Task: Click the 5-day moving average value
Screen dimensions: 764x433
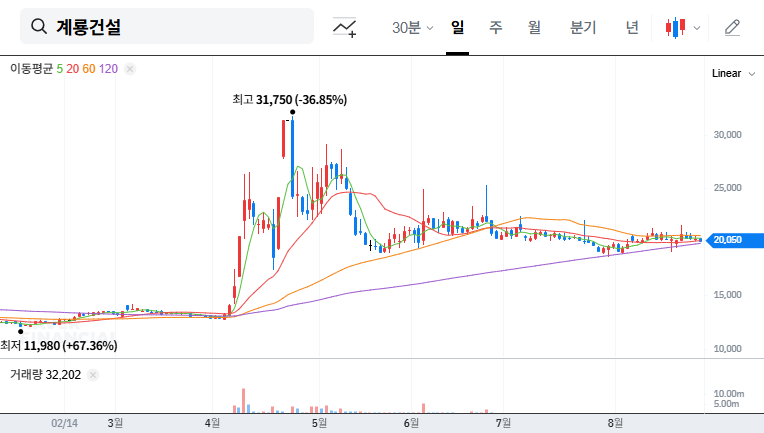Action: click(x=59, y=69)
